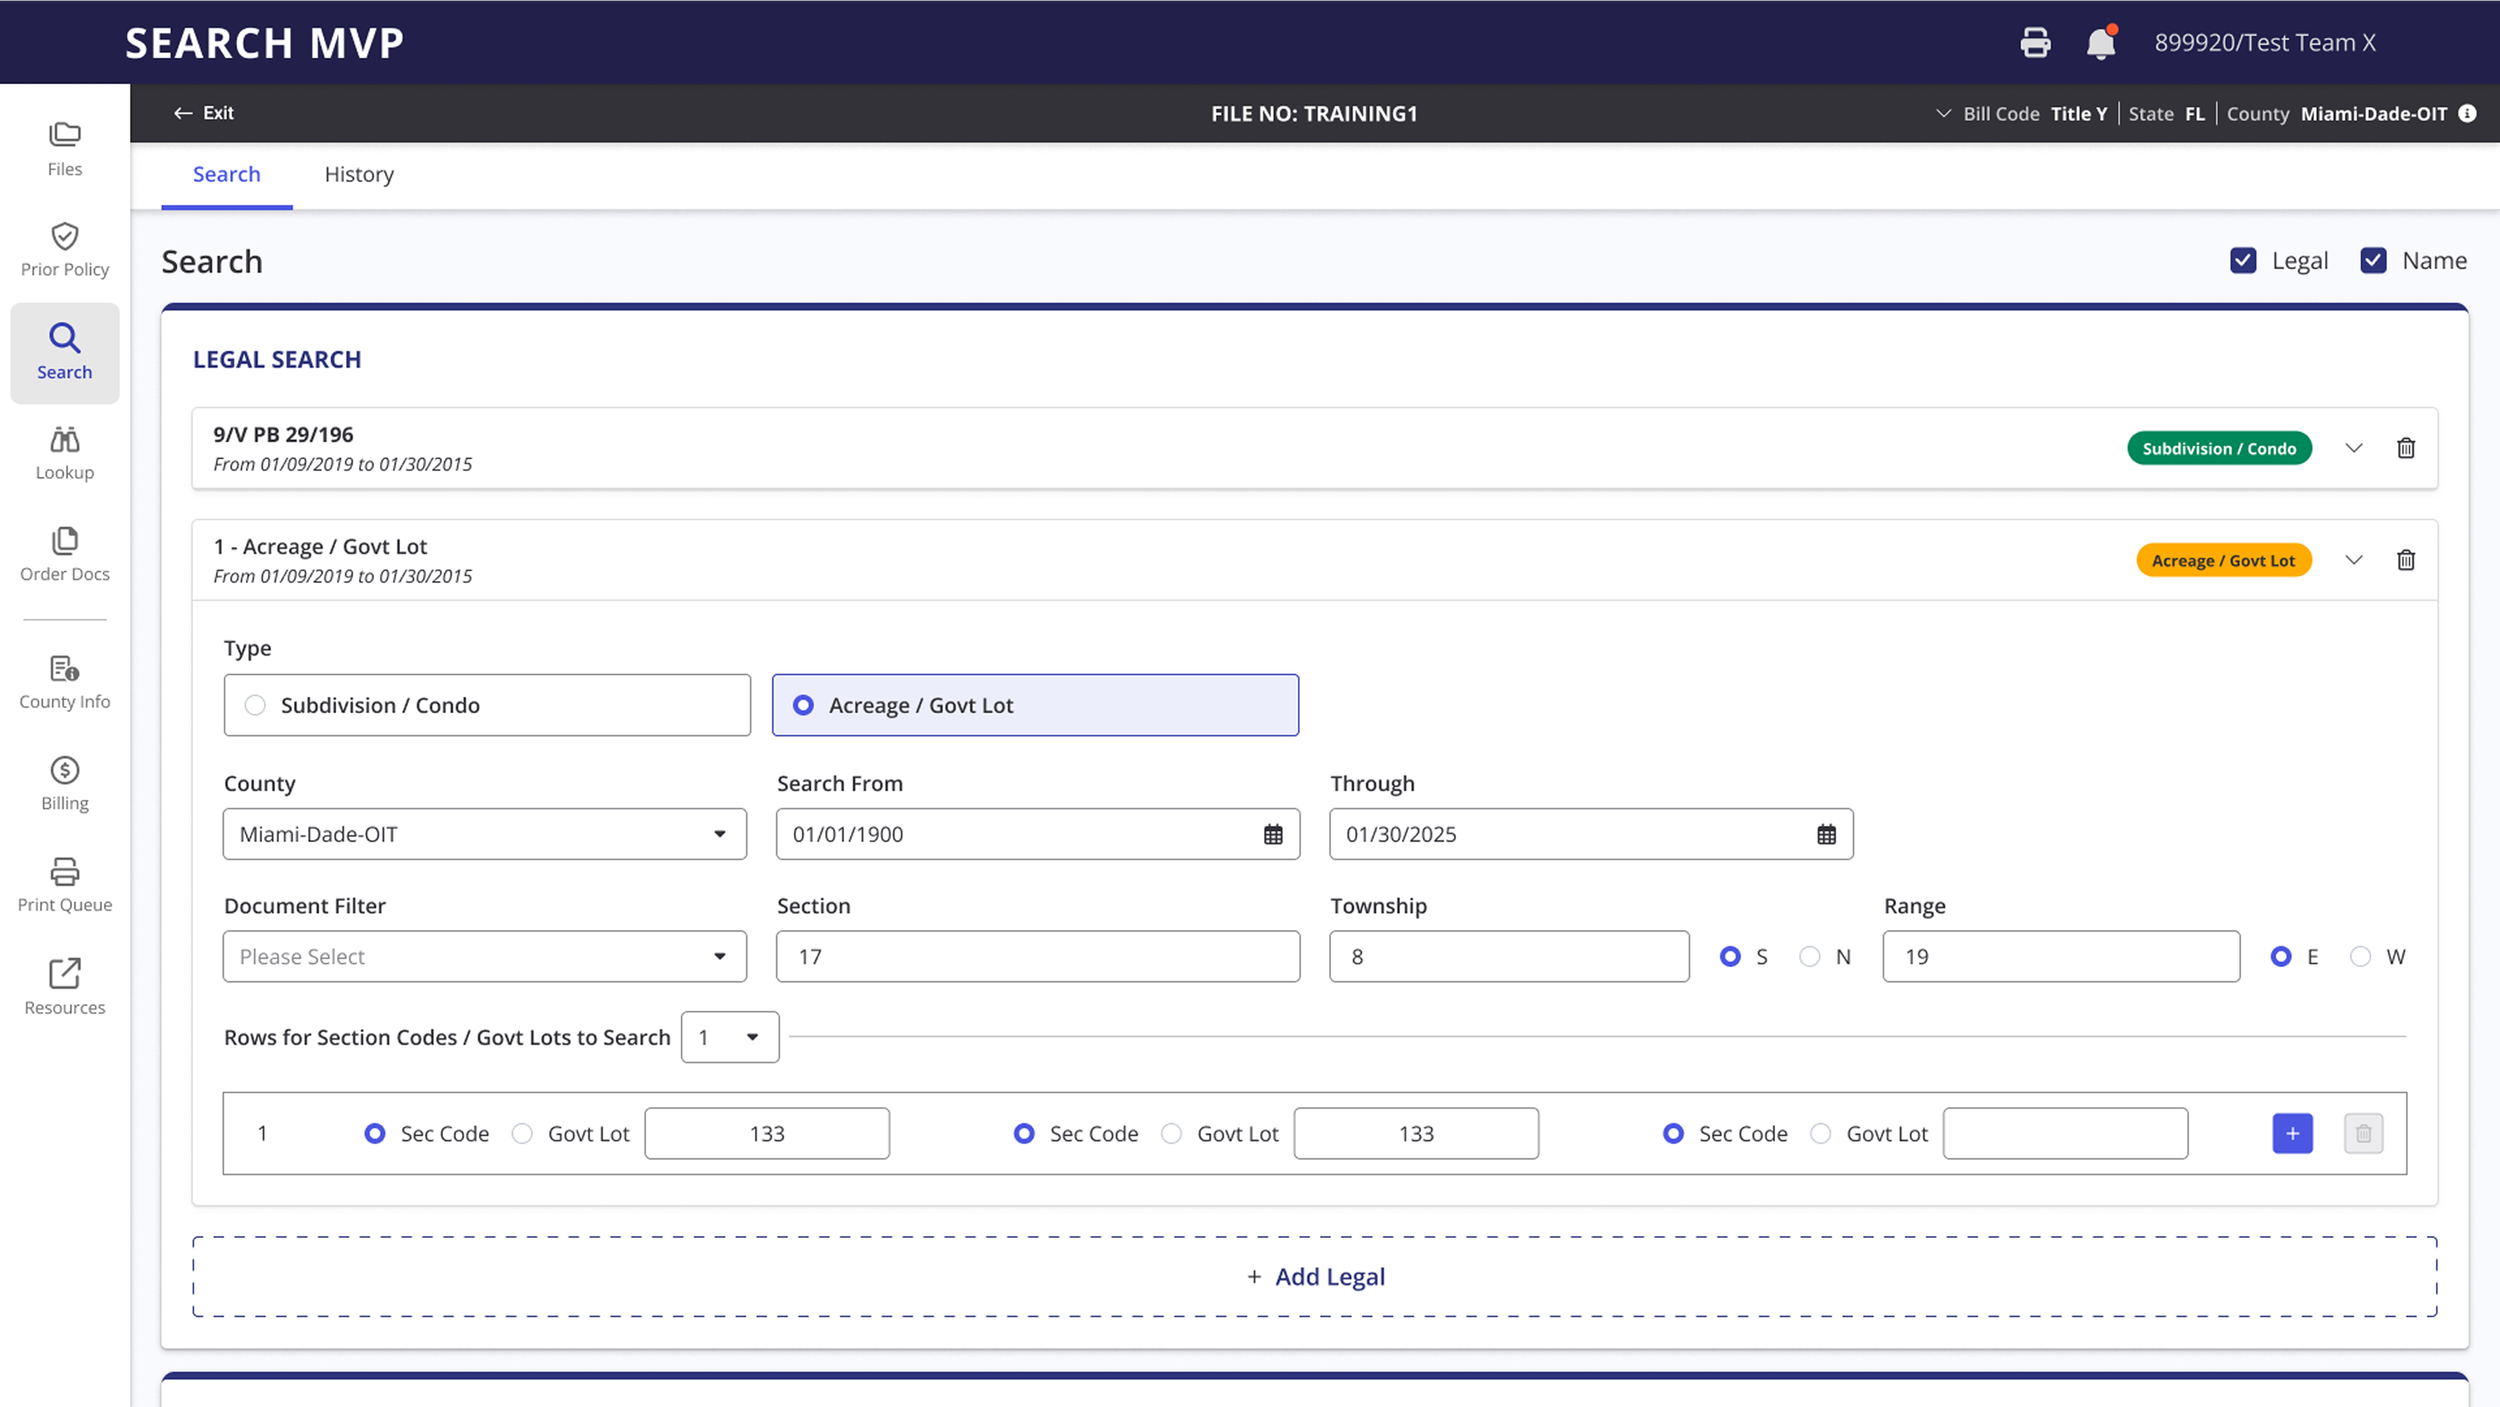Uncheck the Legal checkbox
The height and width of the screenshot is (1407, 2500).
[x=2243, y=261]
